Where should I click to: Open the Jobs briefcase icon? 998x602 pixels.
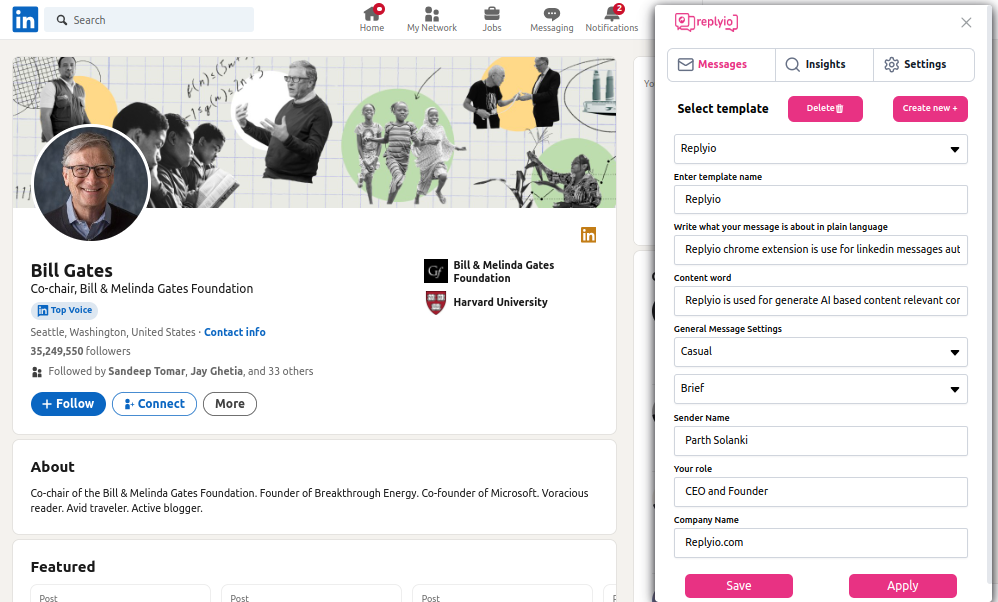tap(492, 14)
